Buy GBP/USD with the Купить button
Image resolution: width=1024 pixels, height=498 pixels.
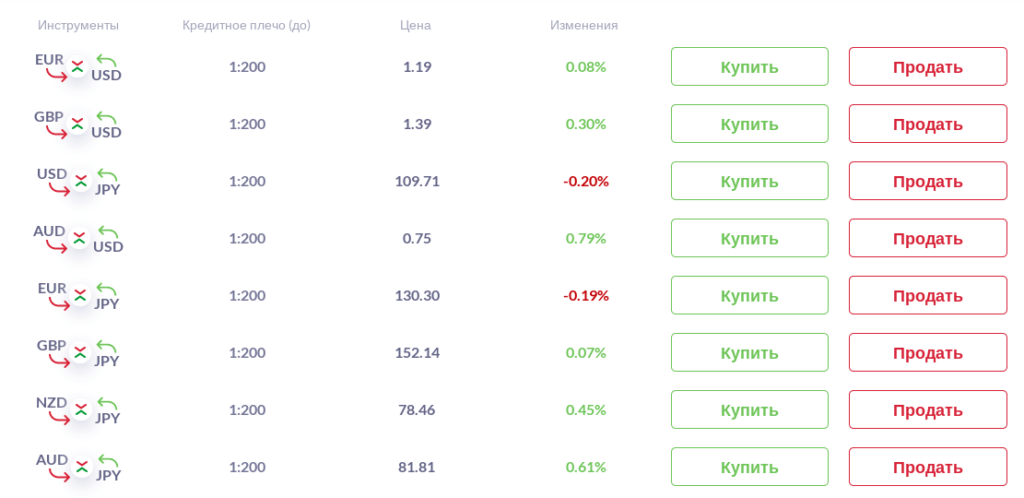[x=749, y=124]
